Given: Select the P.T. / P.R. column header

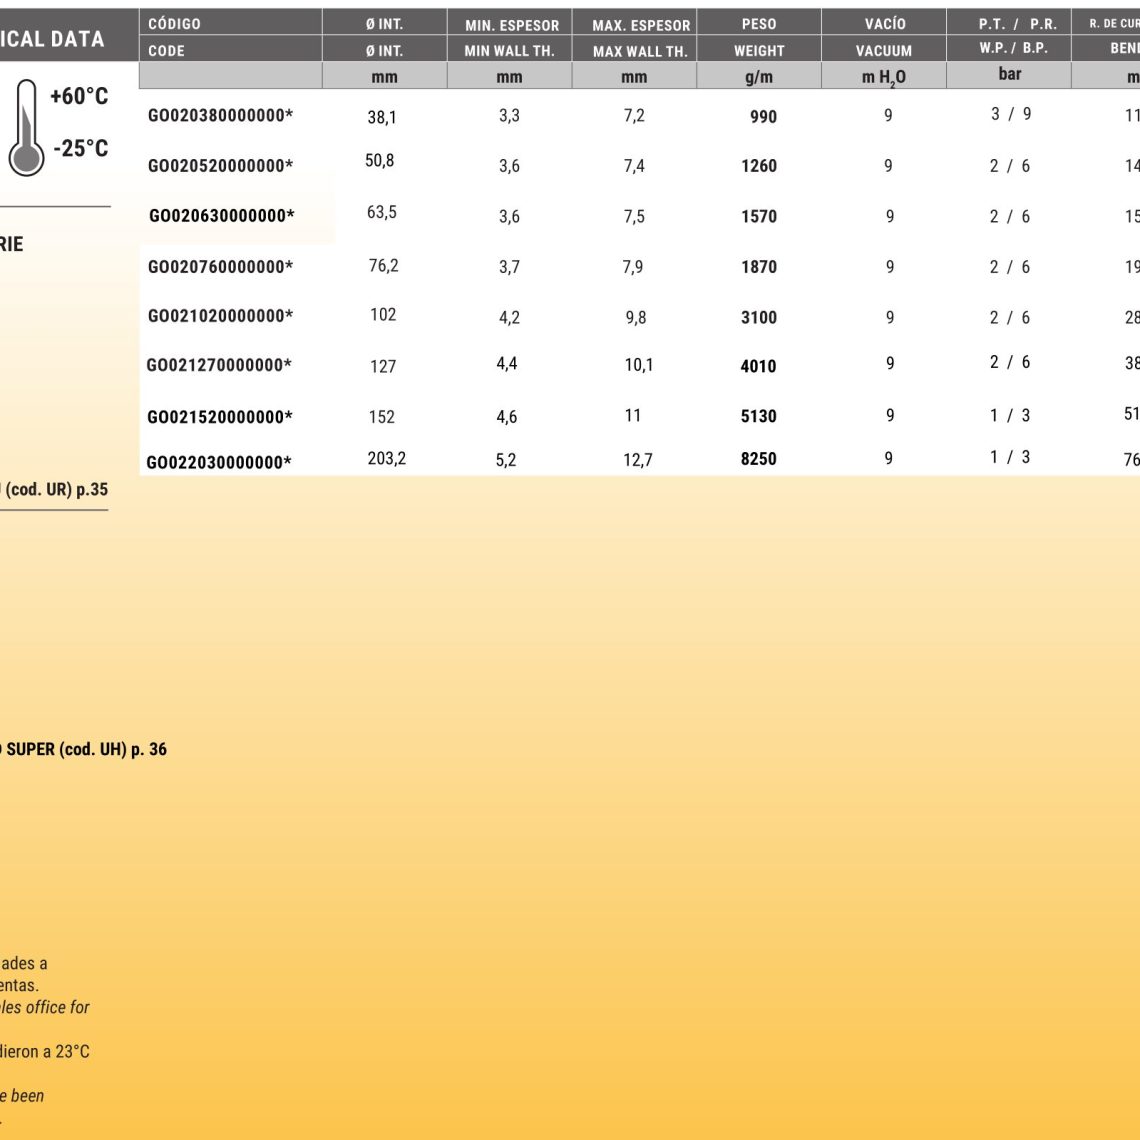Looking at the screenshot, I should pyautogui.click(x=1017, y=25).
